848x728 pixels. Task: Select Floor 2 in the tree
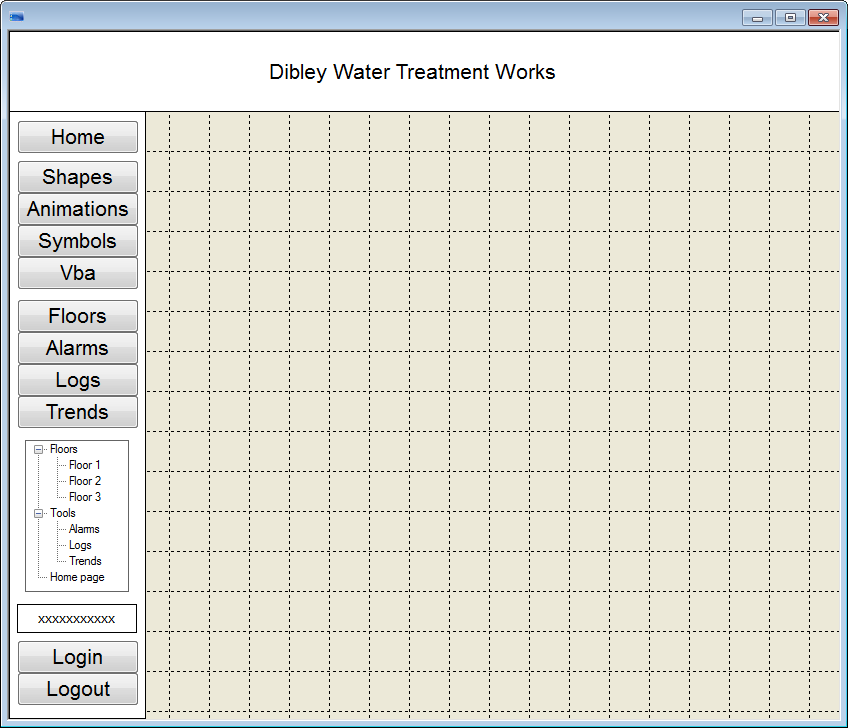pyautogui.click(x=84, y=481)
